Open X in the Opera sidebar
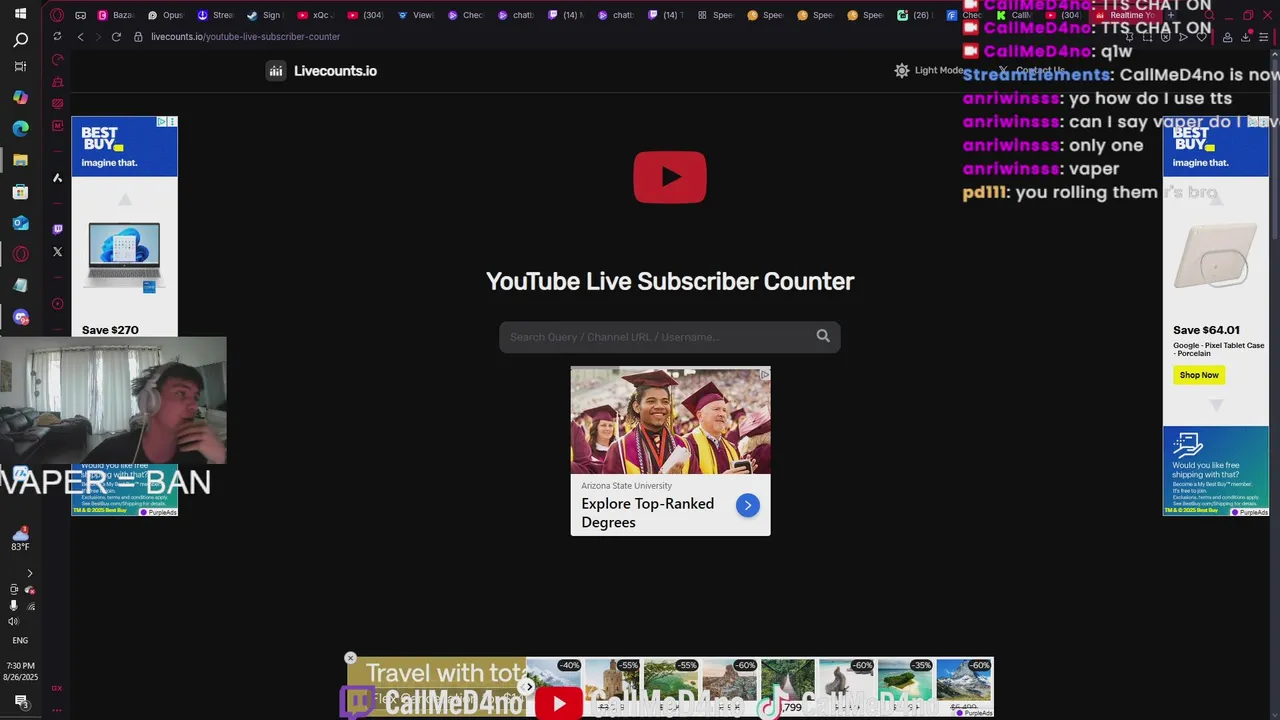Screen dimensions: 1280x720 57,252
